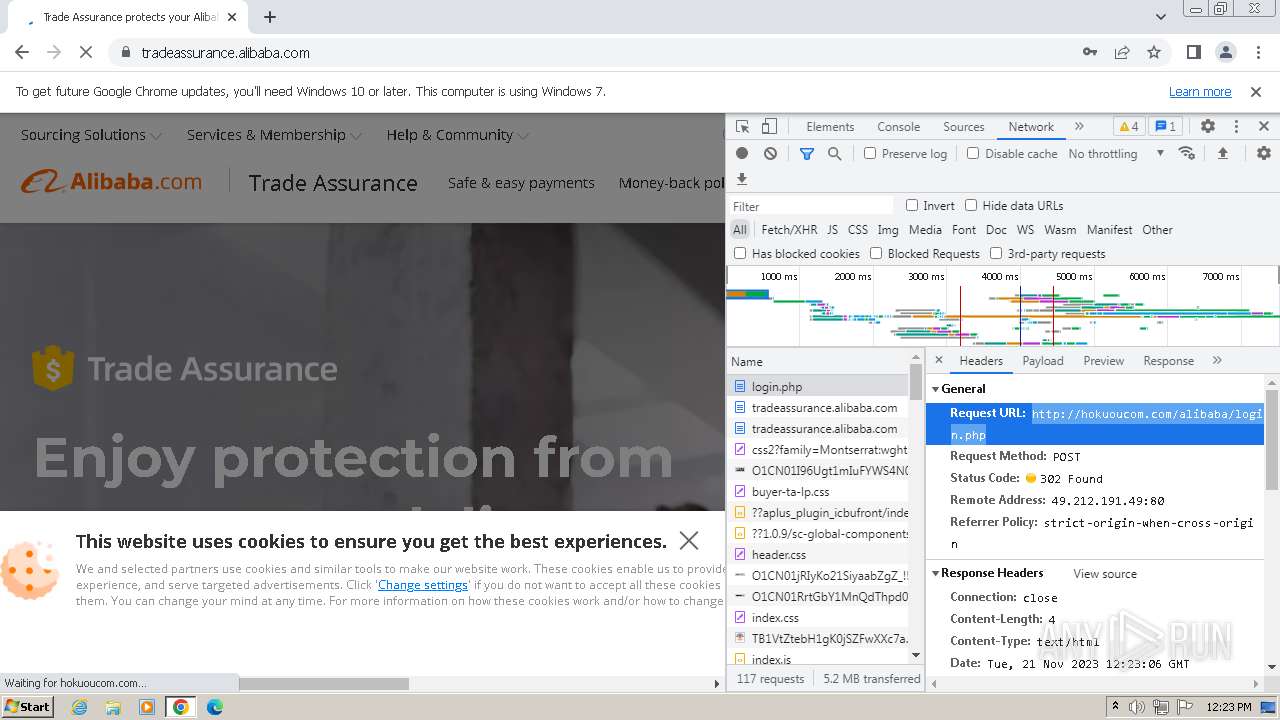Toggle the network filter funnel icon
1280x720 pixels.
pyautogui.click(x=807, y=154)
